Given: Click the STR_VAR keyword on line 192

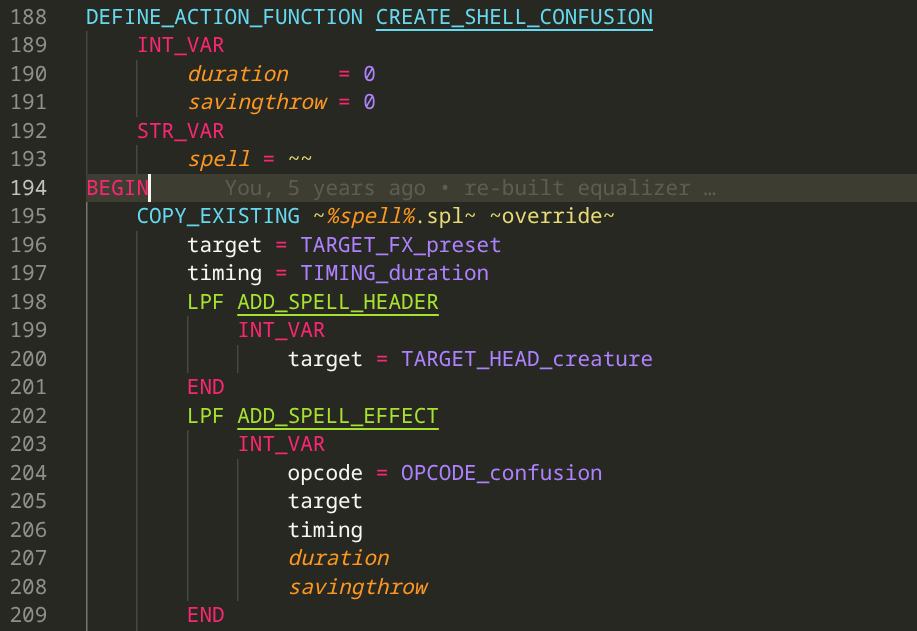Looking at the screenshot, I should click(180, 130).
